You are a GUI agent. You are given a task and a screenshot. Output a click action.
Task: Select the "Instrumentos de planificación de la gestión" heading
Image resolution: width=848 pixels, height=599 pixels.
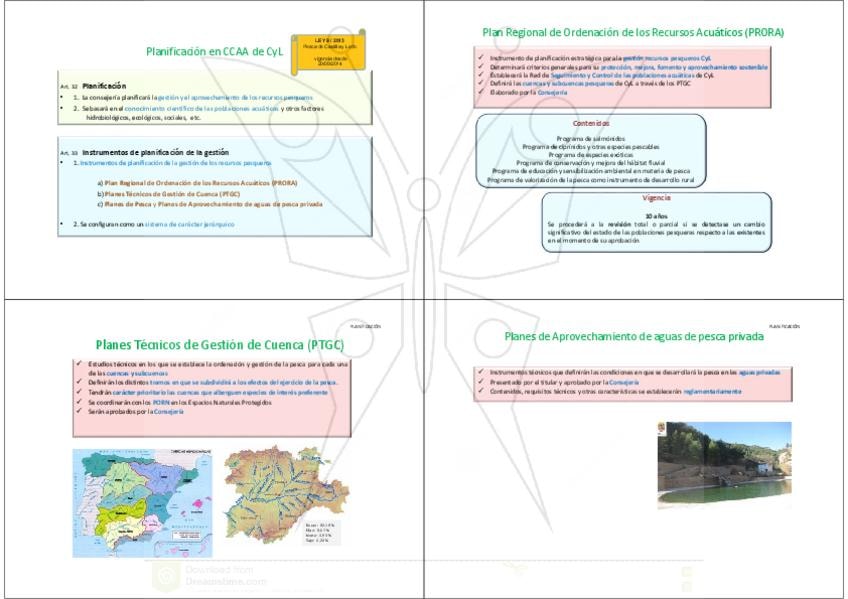coord(155,152)
